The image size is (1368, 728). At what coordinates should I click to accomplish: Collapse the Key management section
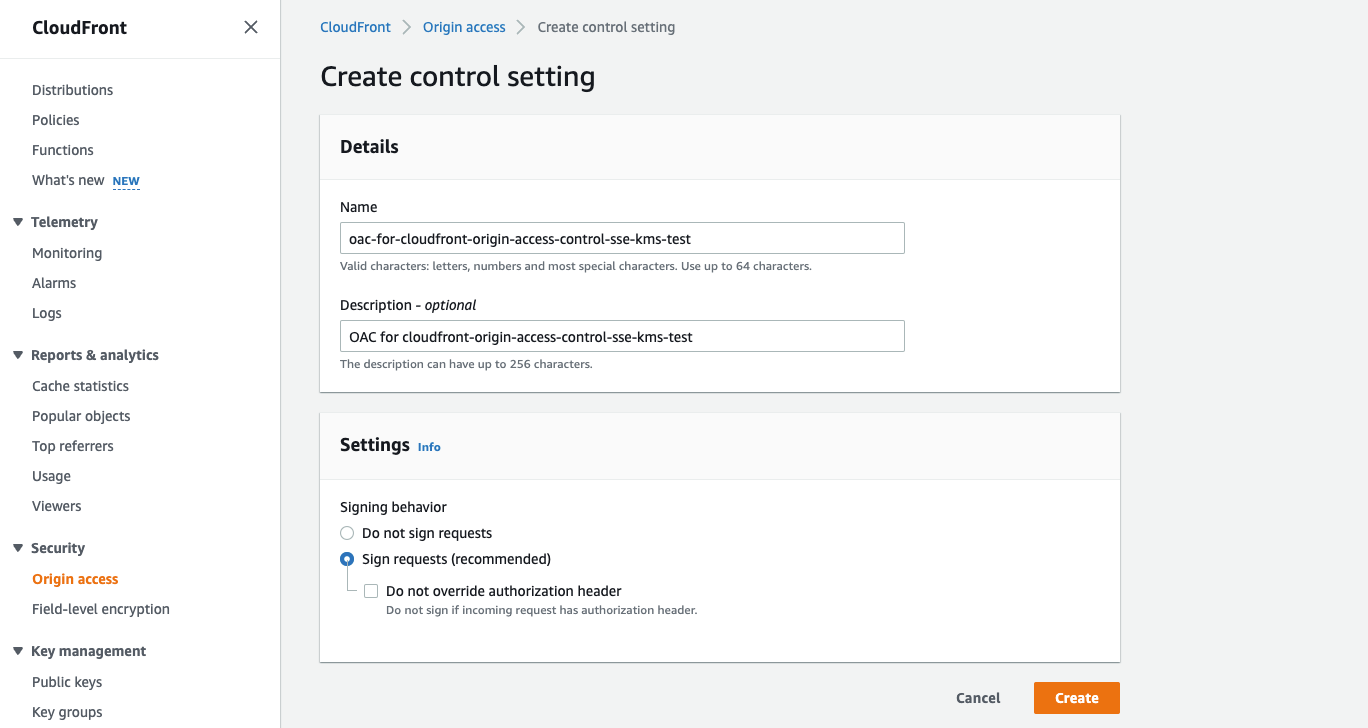18,651
